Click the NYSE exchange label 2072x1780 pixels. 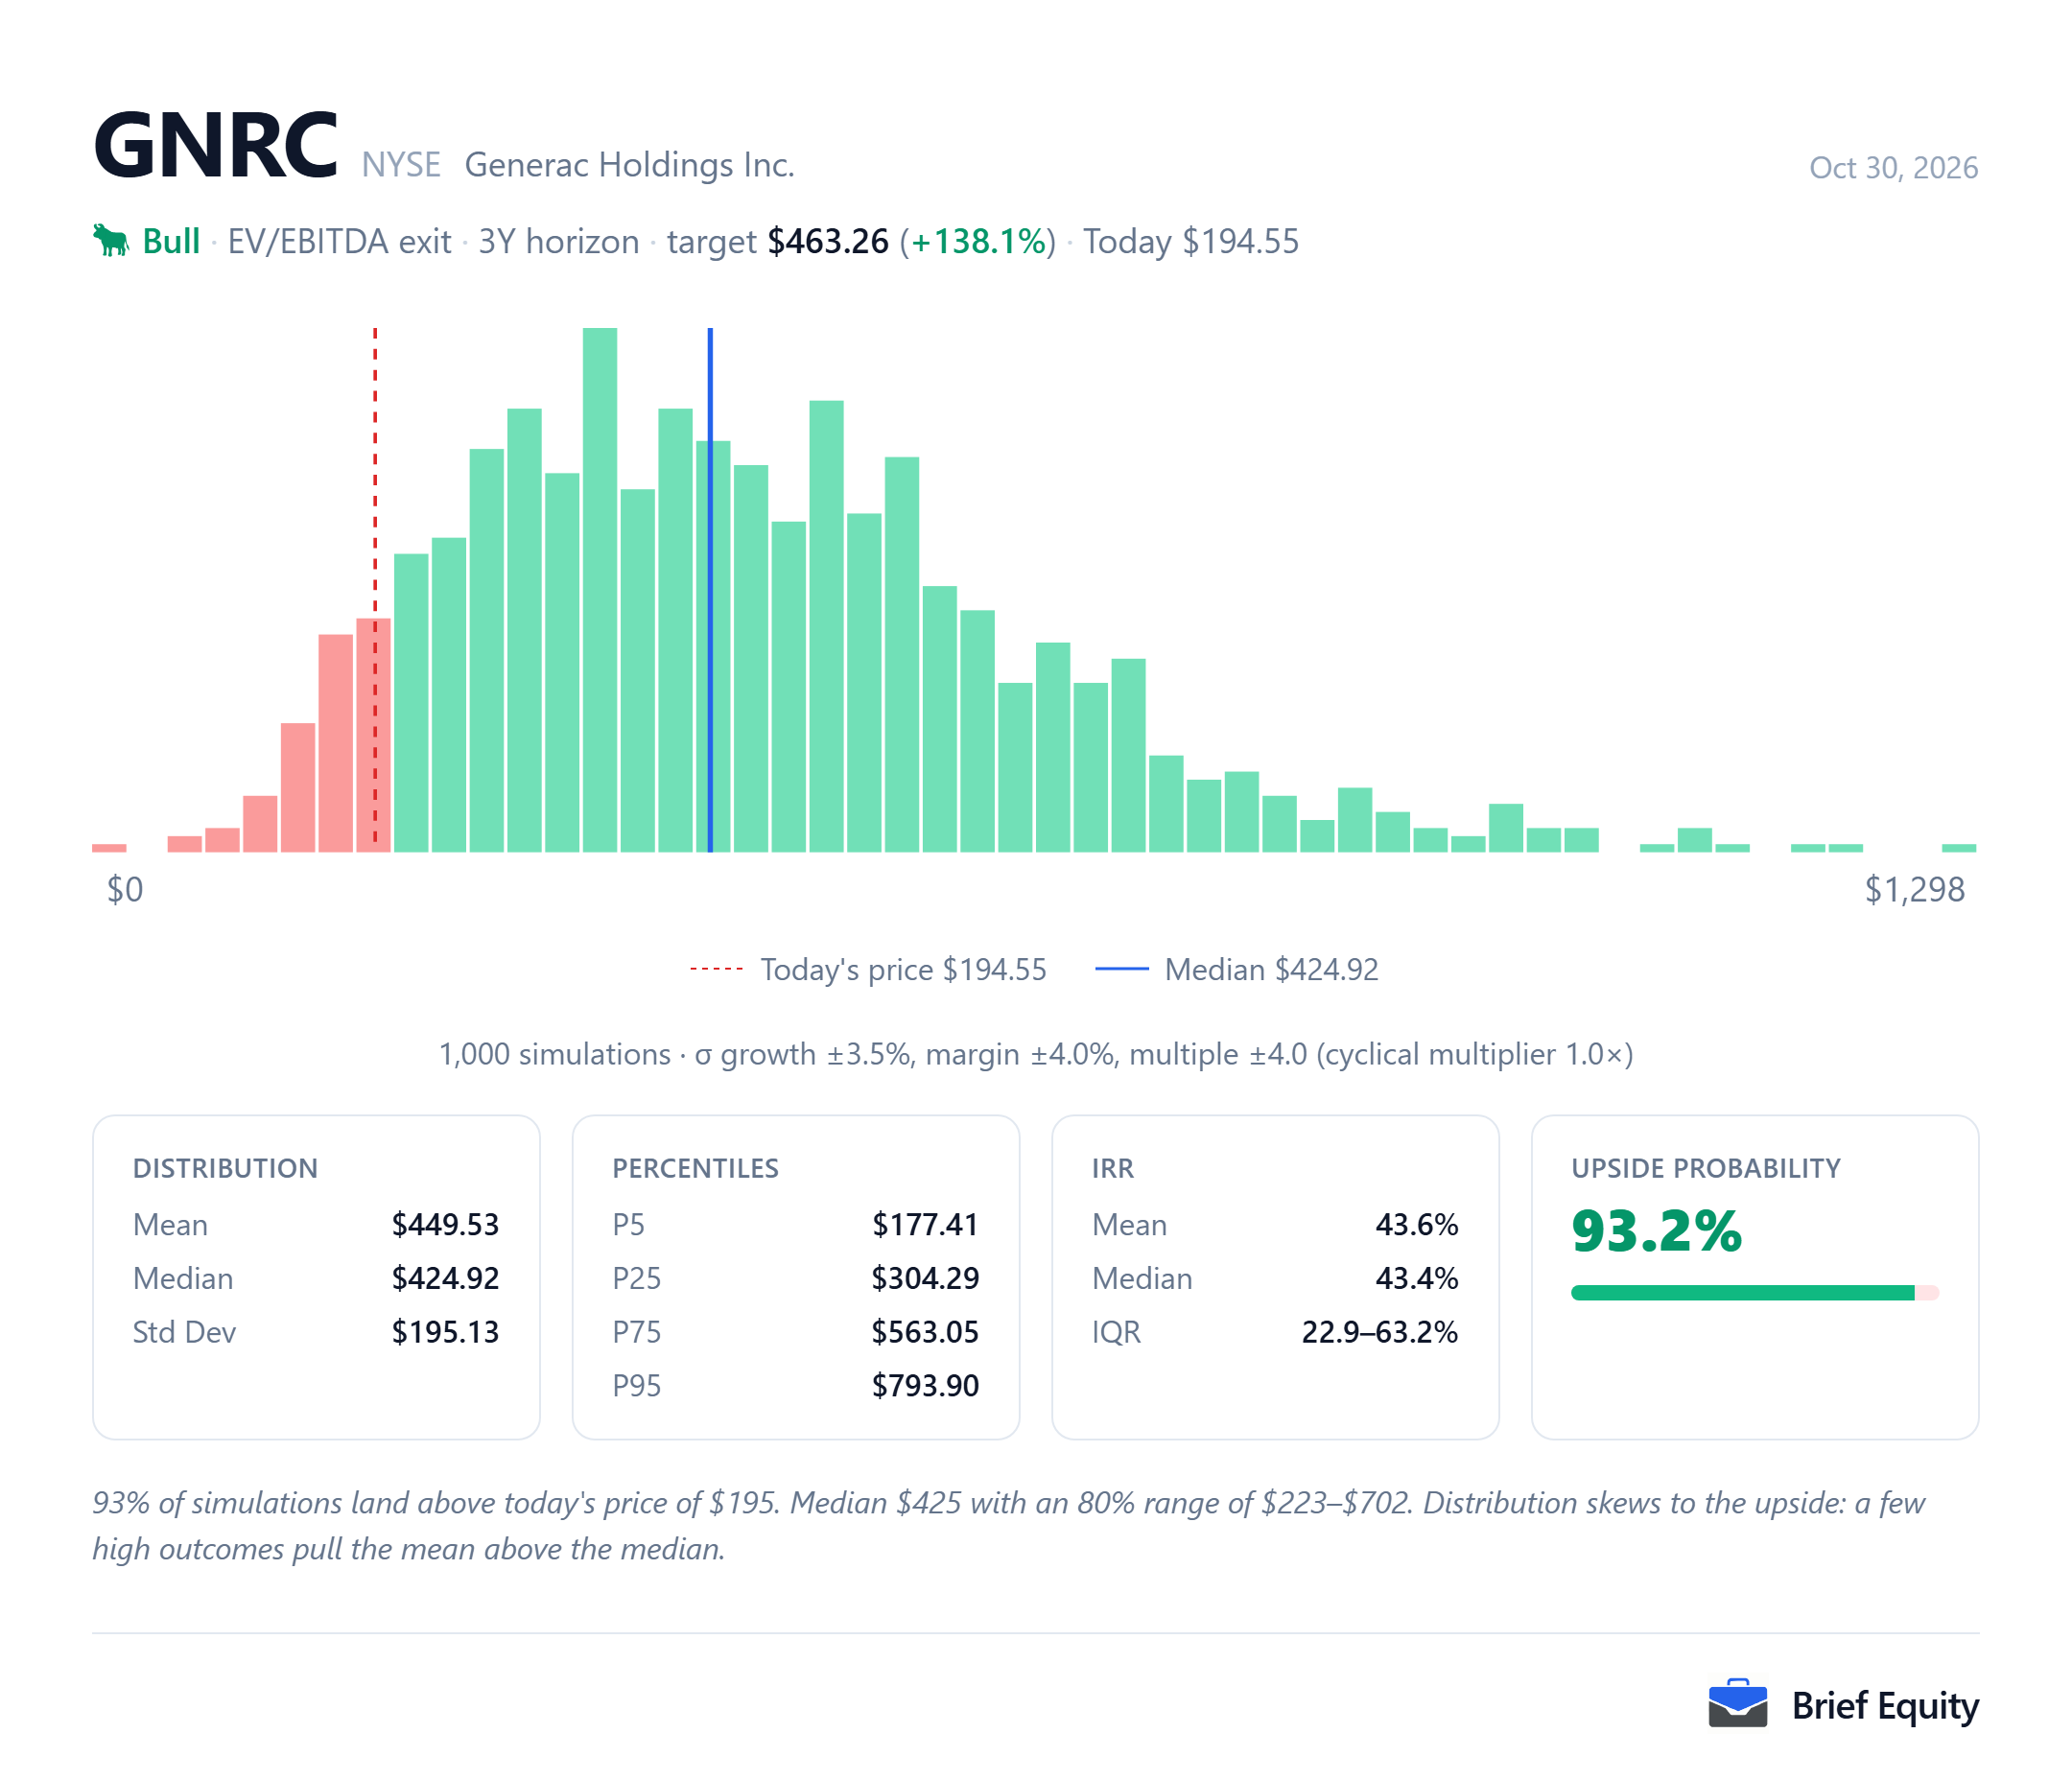401,165
